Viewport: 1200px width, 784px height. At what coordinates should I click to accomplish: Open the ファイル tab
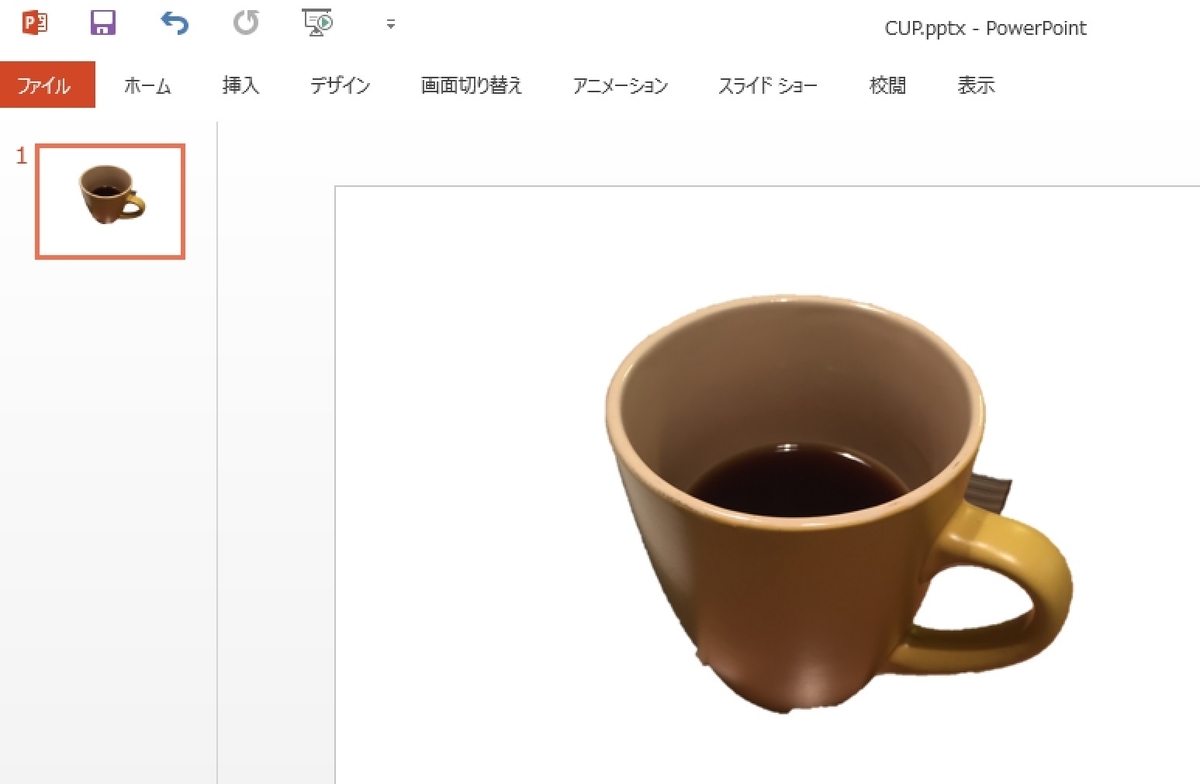click(47, 85)
